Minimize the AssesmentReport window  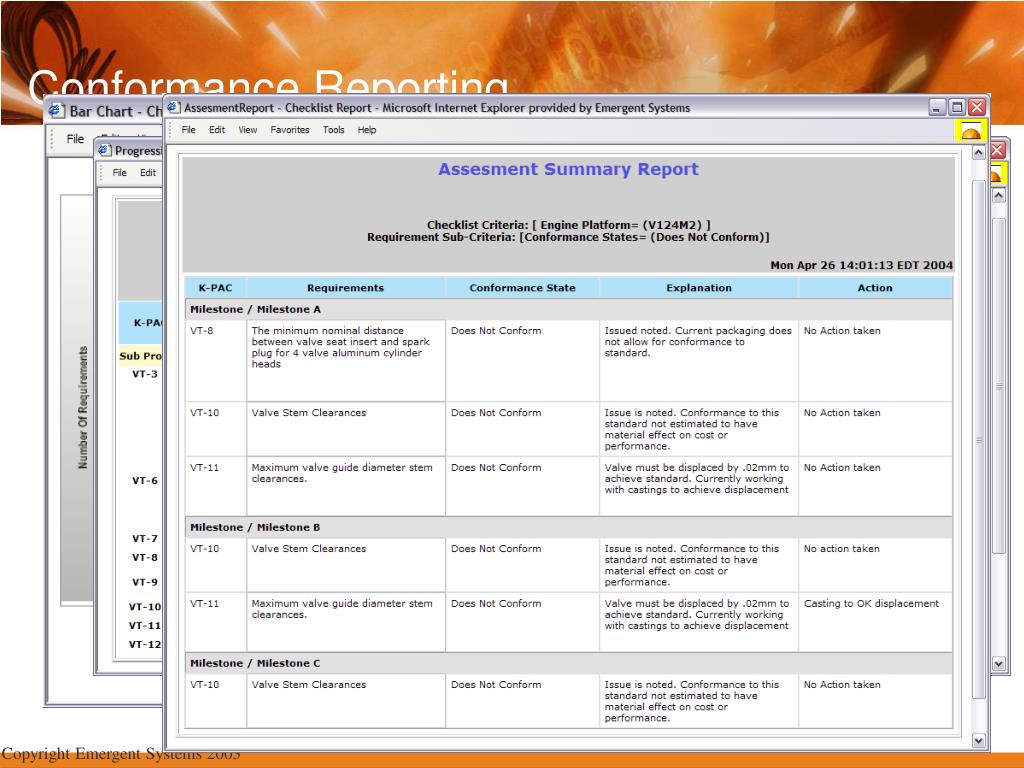click(937, 108)
